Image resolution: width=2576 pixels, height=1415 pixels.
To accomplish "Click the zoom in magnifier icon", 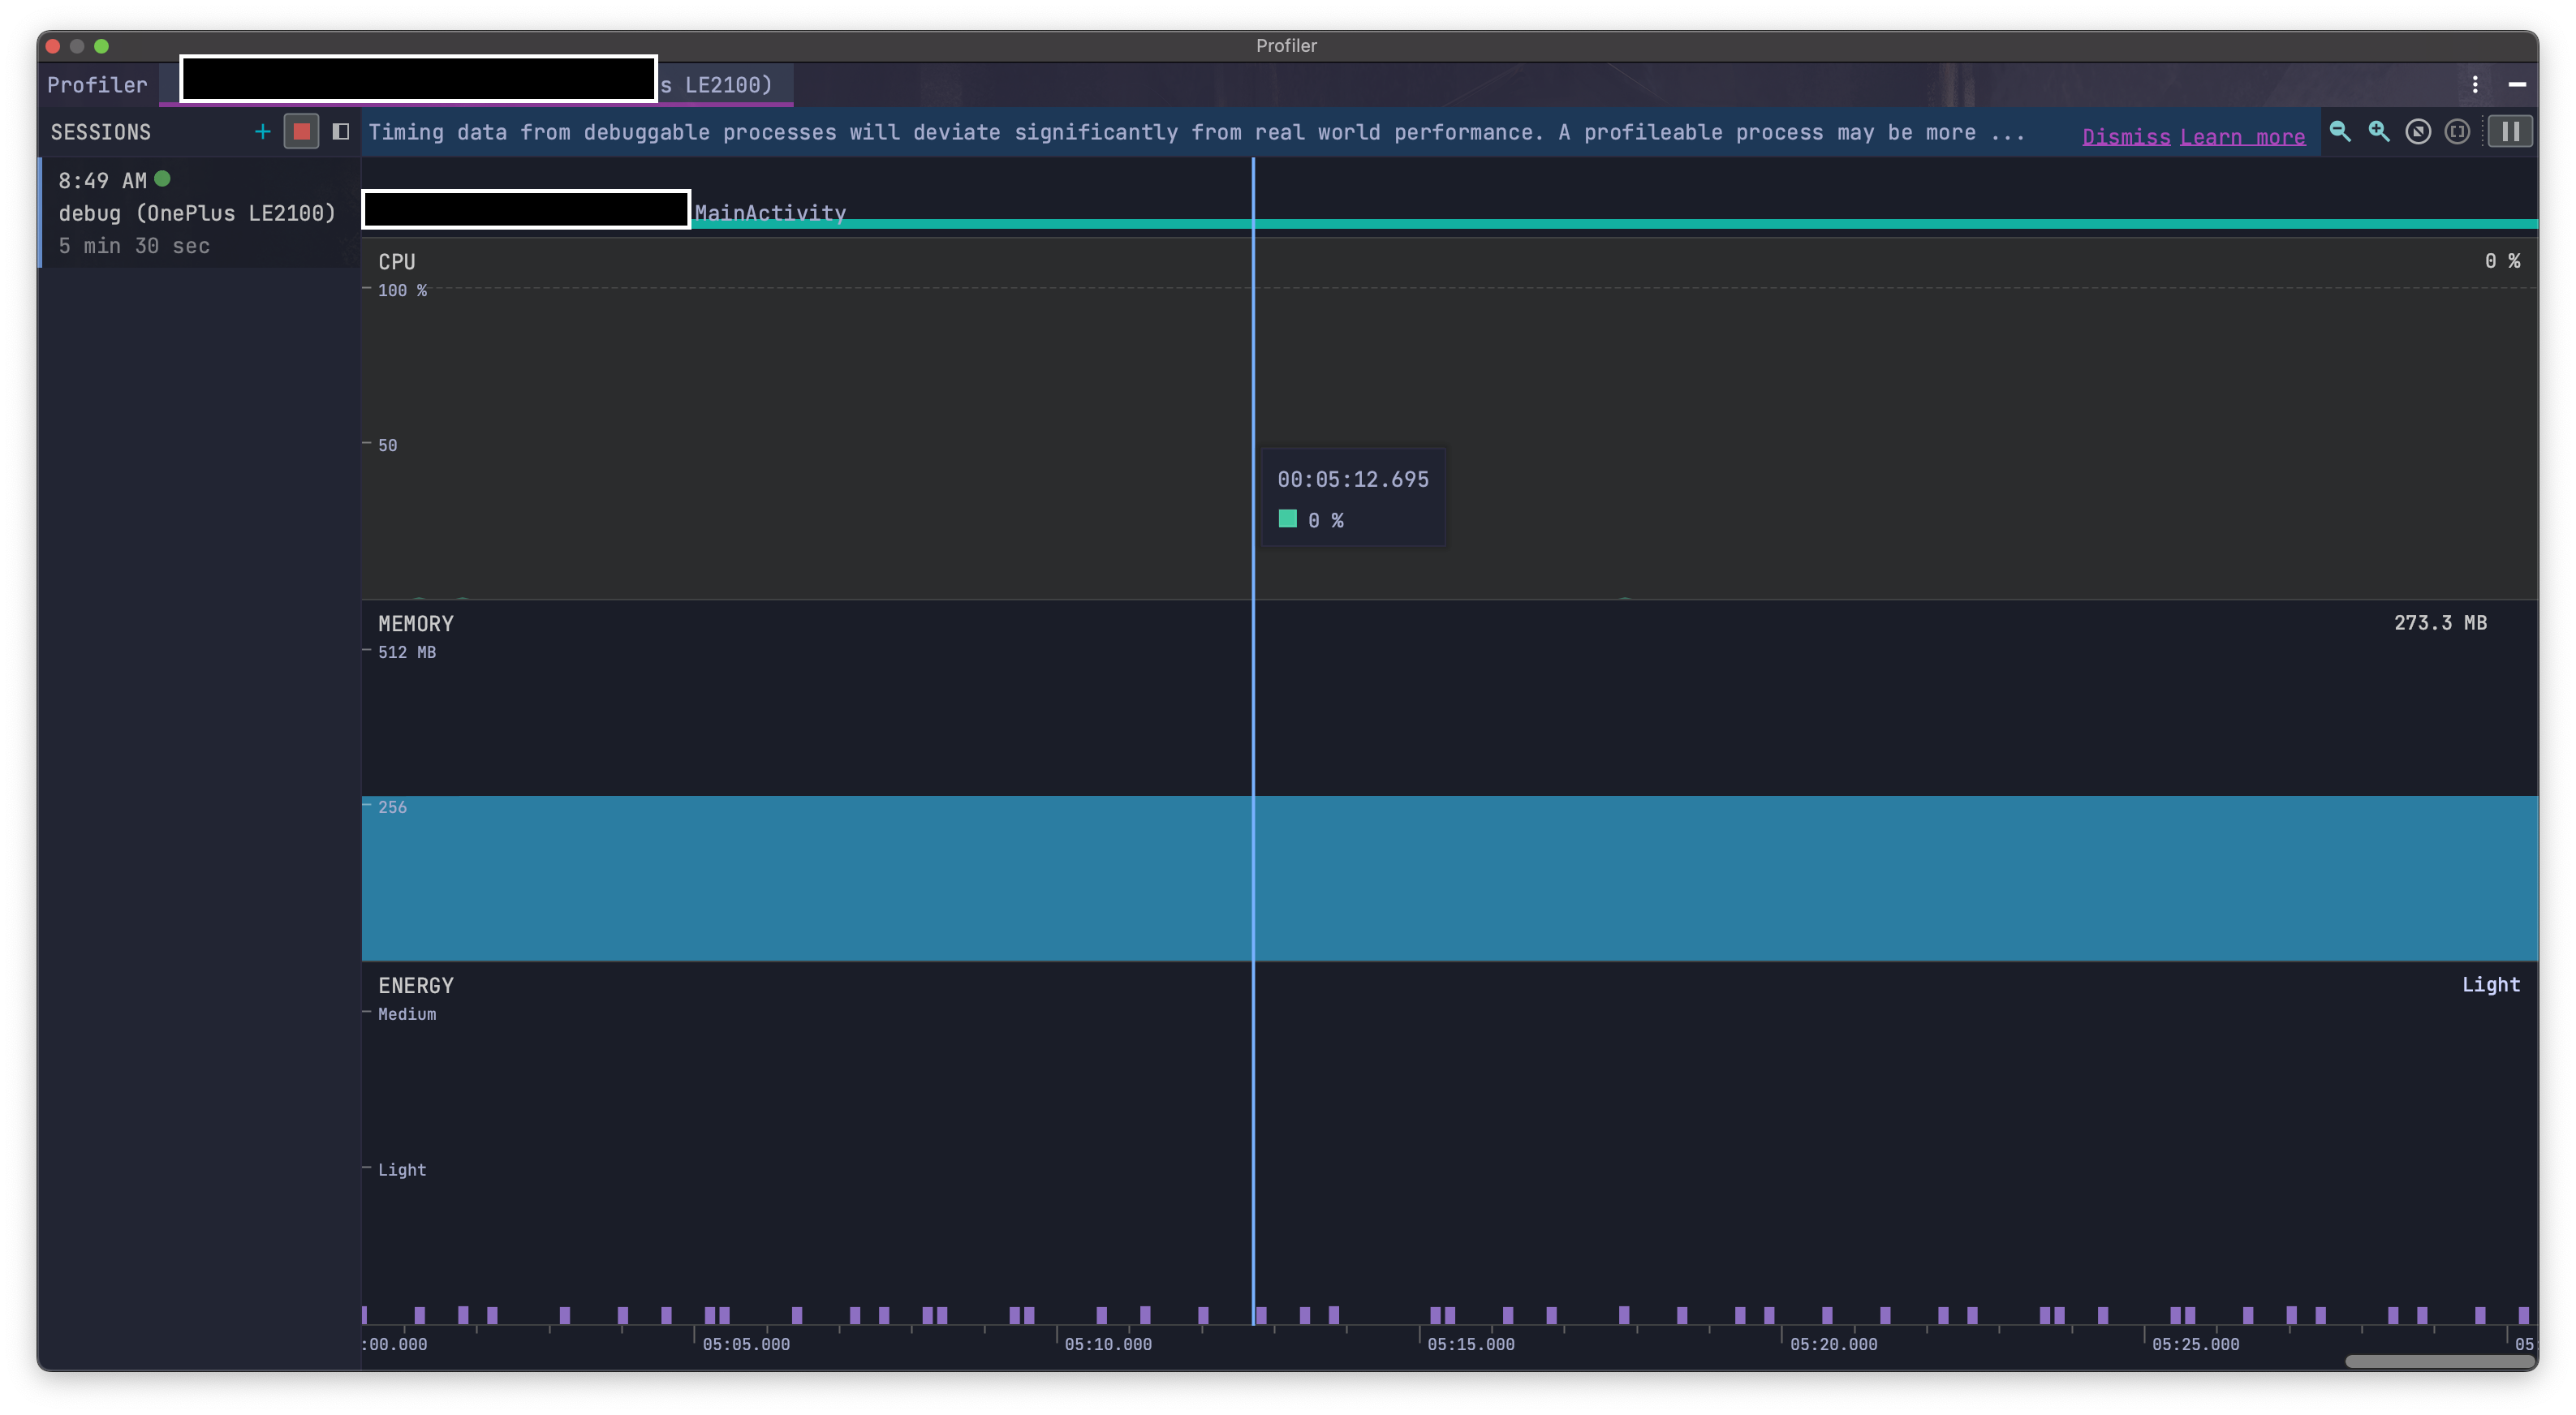I will coord(2379,131).
